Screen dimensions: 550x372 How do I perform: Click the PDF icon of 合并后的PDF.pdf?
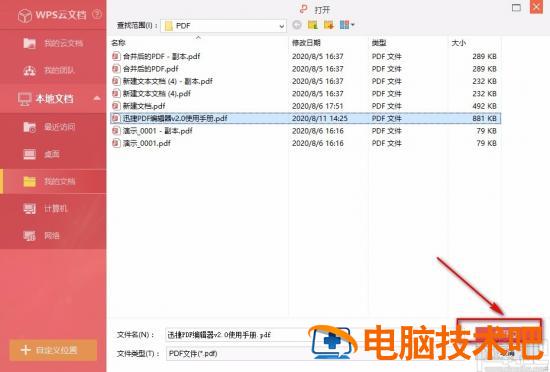(x=116, y=69)
